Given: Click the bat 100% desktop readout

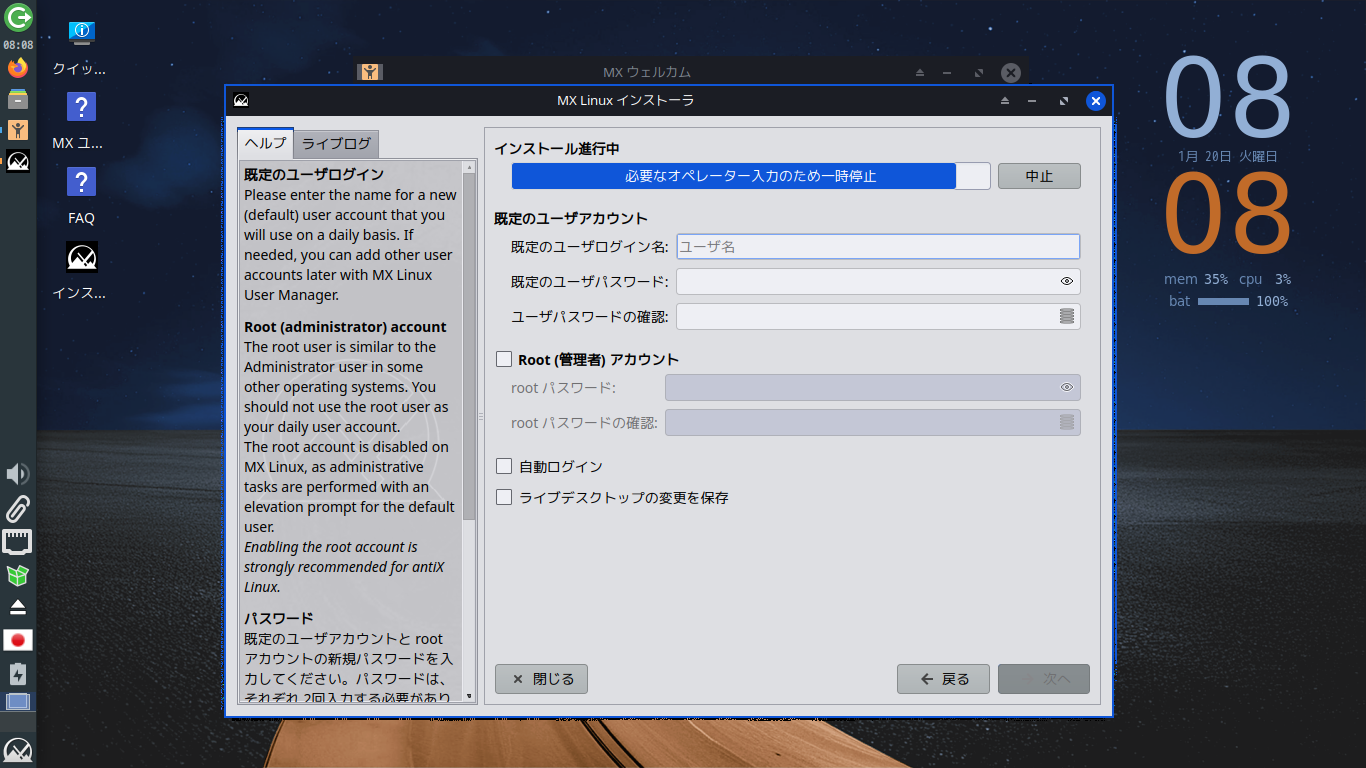Looking at the screenshot, I should coord(1228,301).
